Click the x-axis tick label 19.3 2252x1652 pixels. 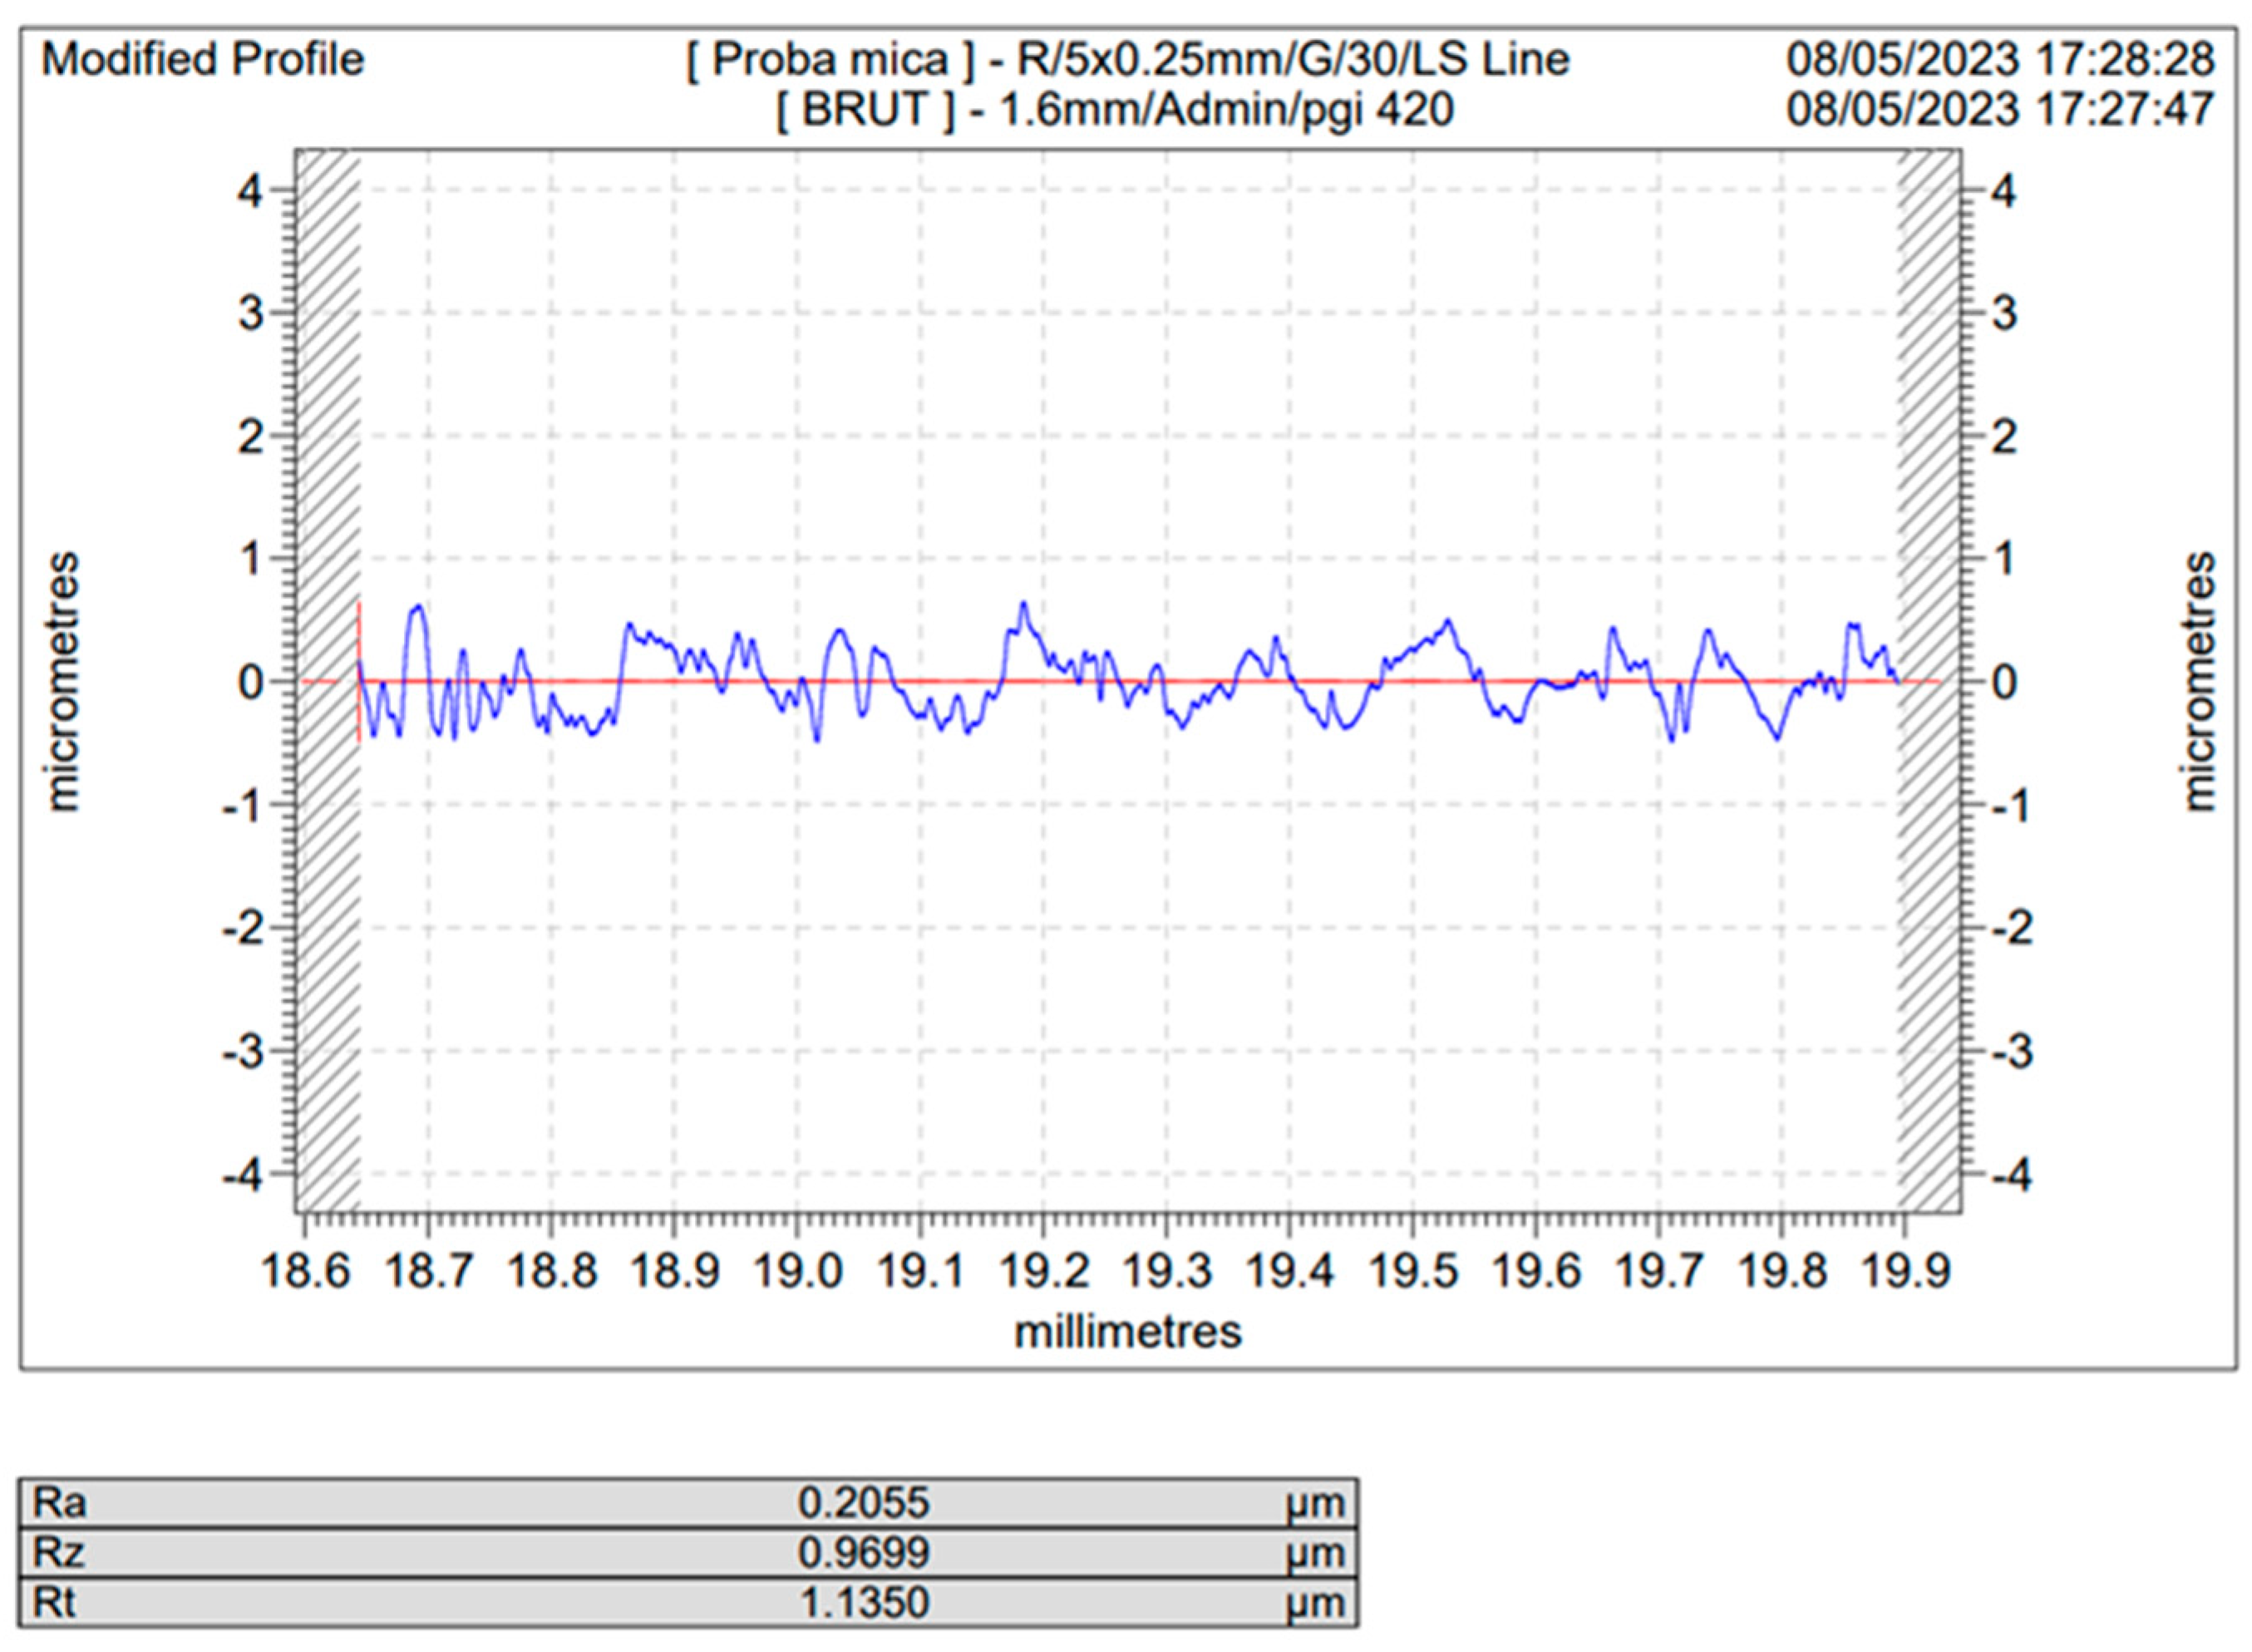point(1166,1272)
